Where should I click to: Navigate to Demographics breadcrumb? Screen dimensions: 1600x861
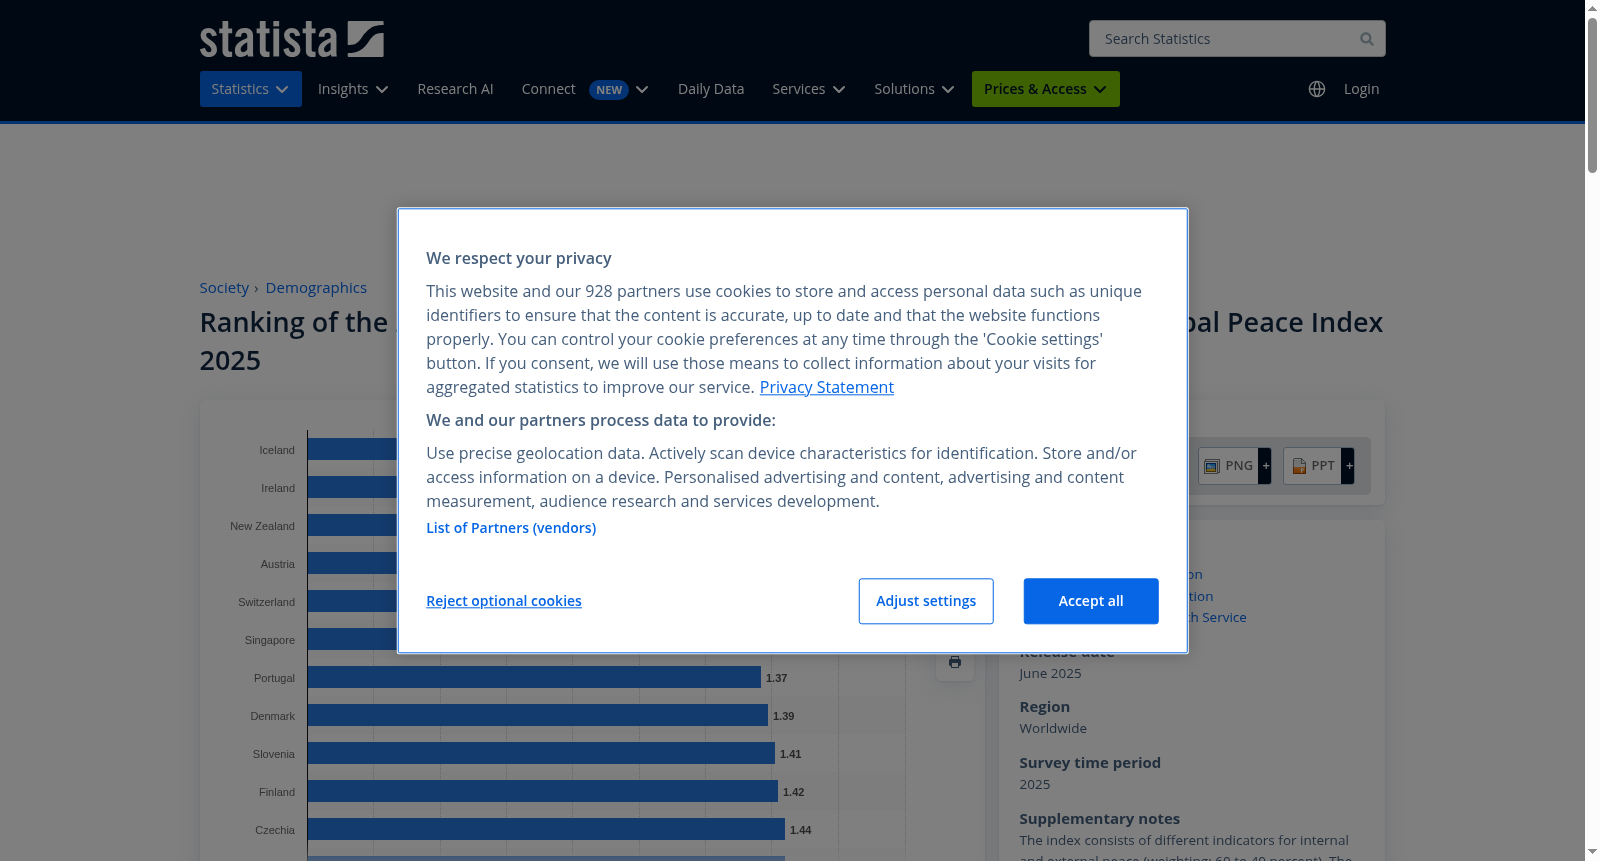[x=316, y=288]
